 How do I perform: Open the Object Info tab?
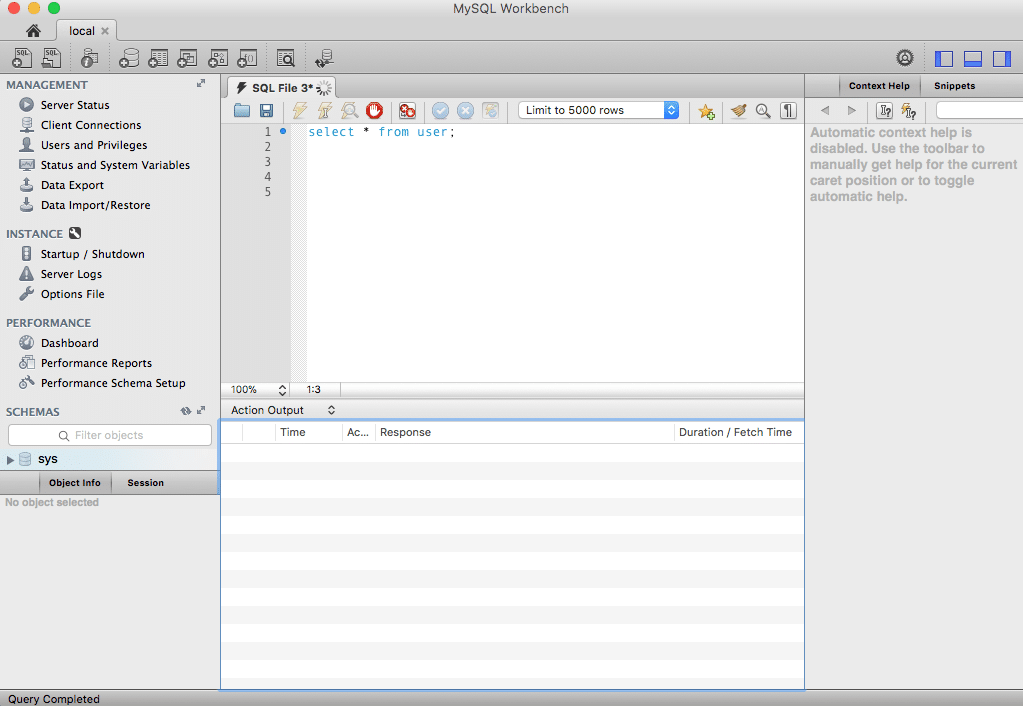tap(74, 483)
